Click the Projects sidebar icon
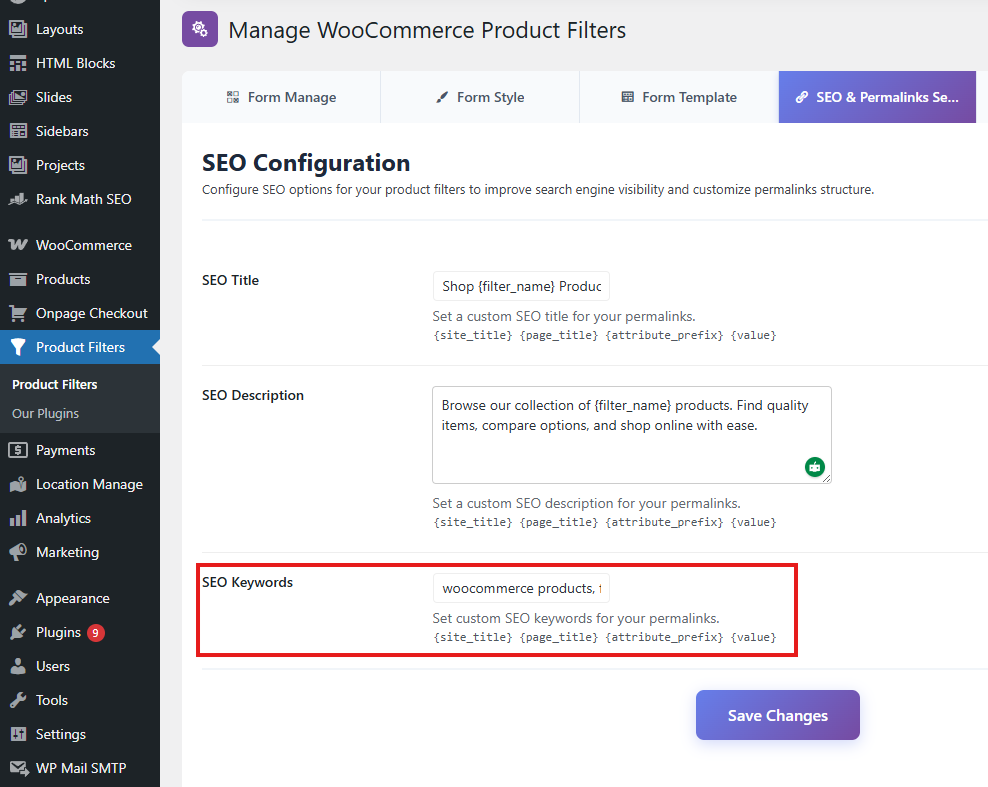The width and height of the screenshot is (988, 787). pos(18,165)
